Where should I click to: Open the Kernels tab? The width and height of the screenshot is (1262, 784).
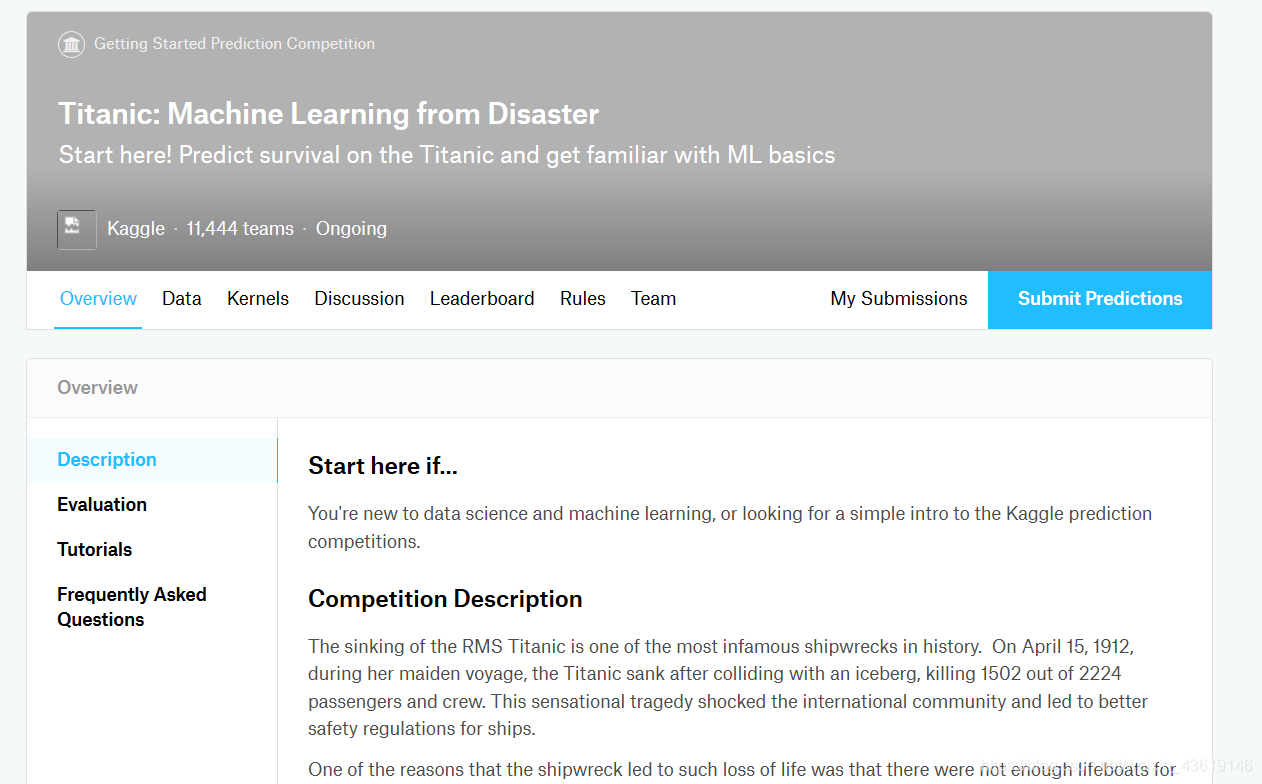(x=258, y=298)
